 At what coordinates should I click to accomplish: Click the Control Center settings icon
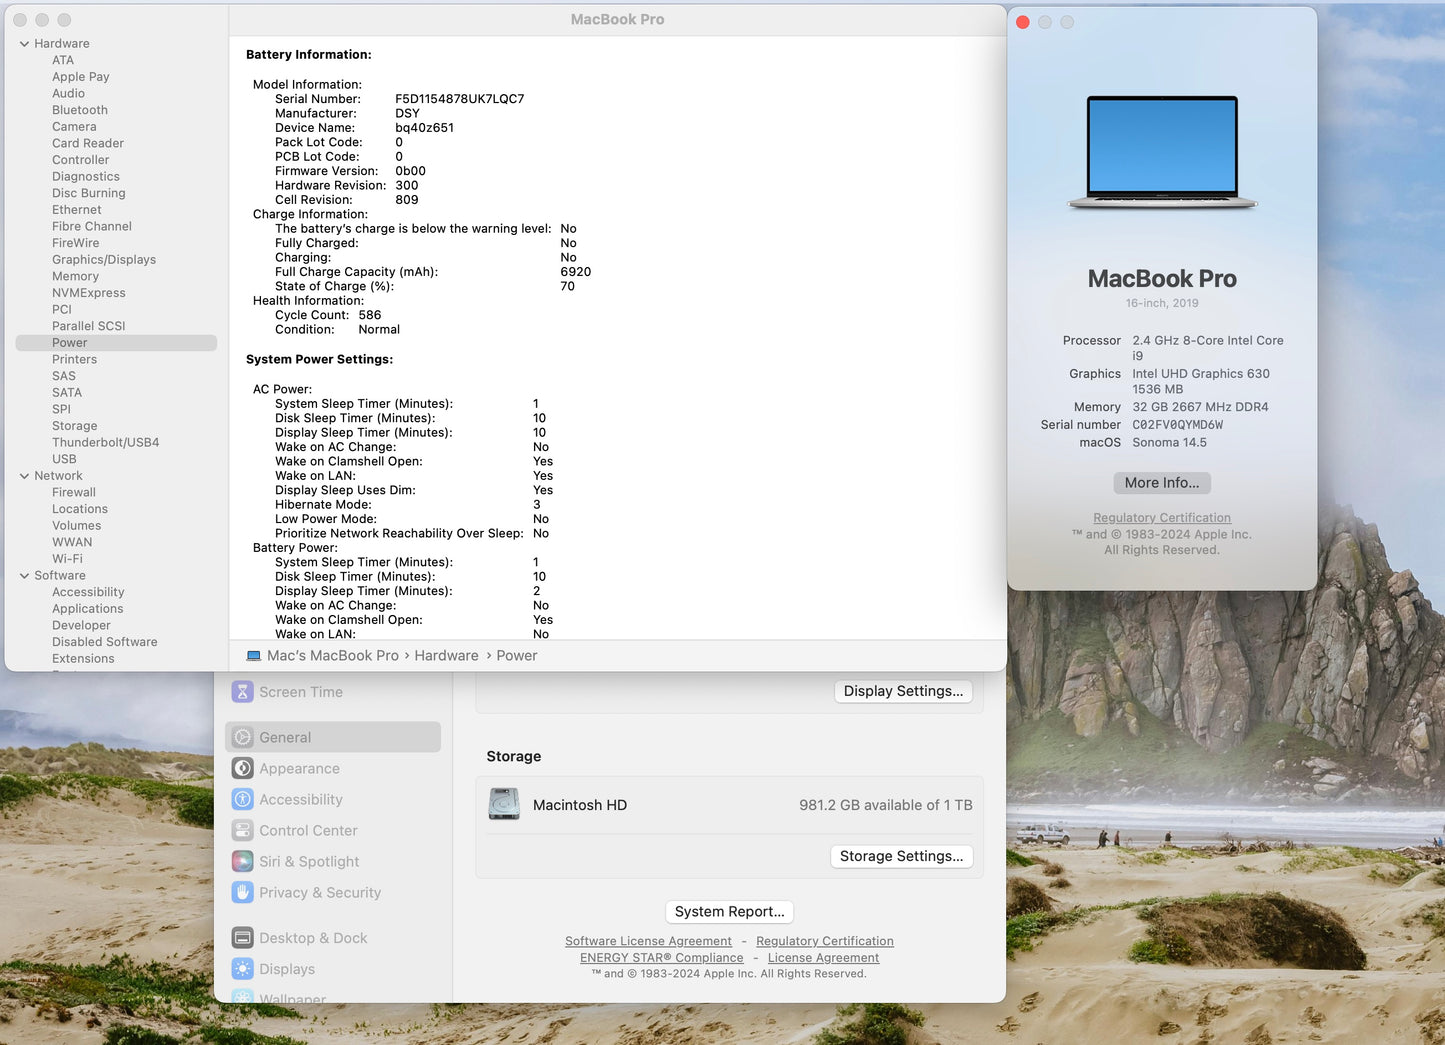242,830
